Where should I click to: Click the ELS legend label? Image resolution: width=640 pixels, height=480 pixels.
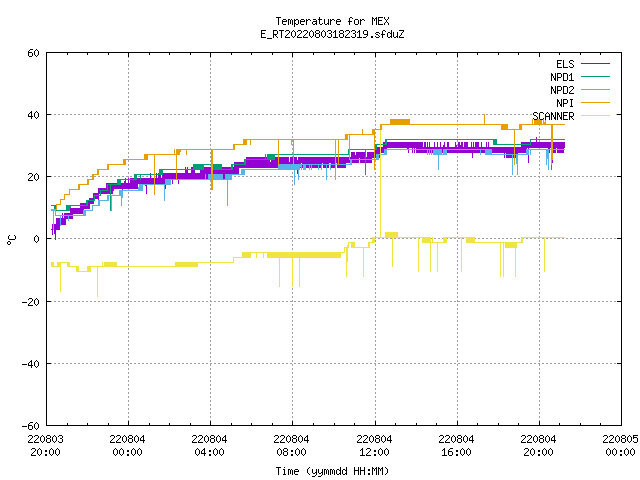coord(565,64)
